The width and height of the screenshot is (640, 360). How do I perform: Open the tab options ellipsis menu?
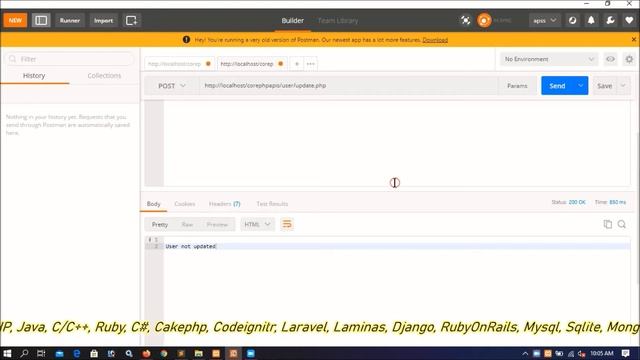311,64
